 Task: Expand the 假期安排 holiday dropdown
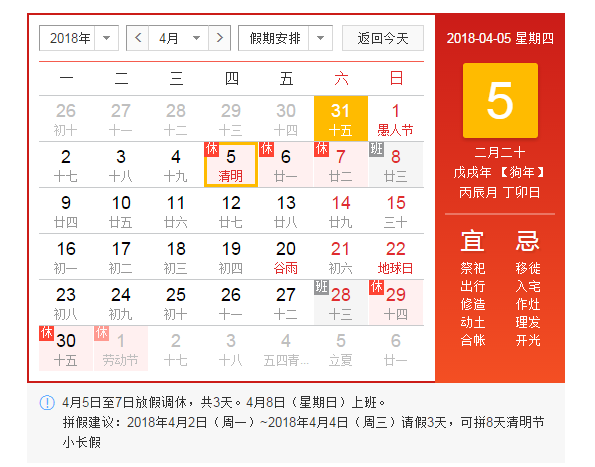[285, 38]
